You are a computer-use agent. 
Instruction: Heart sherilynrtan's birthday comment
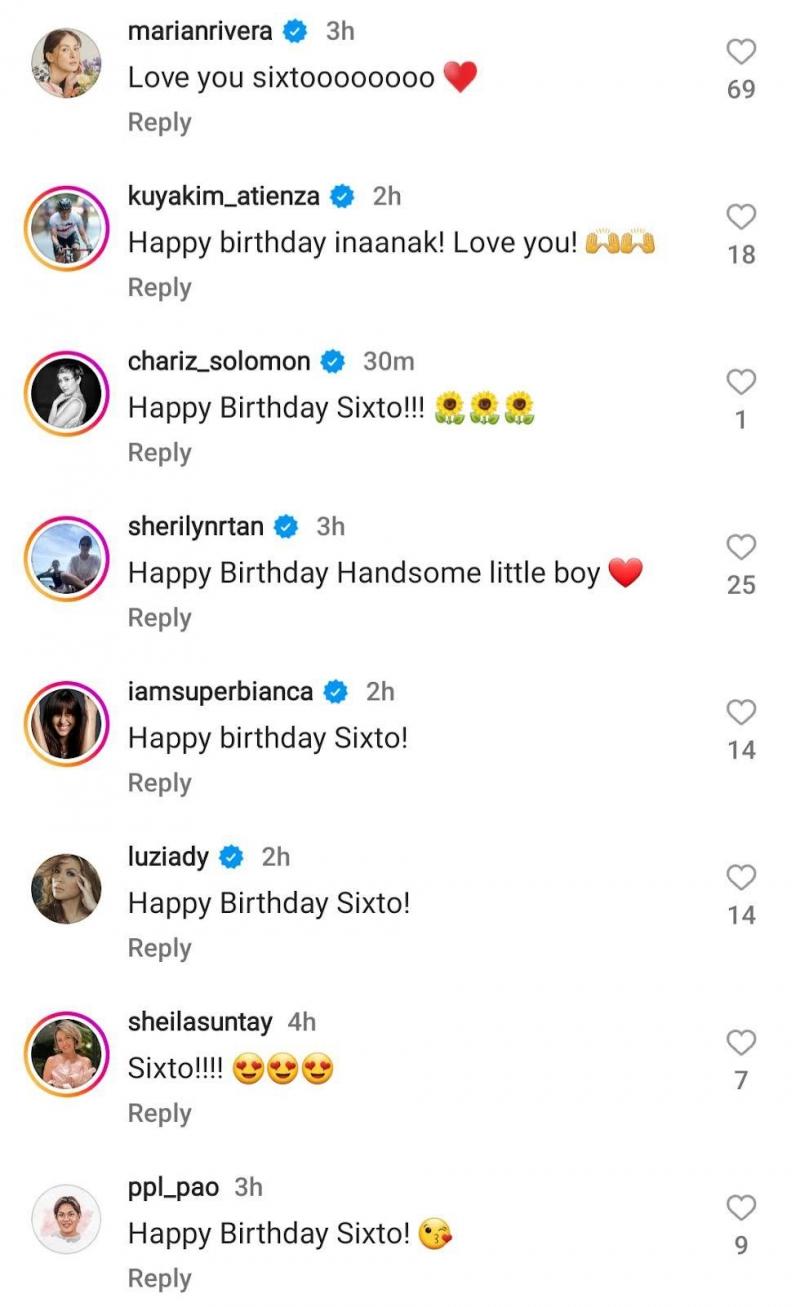pos(741,547)
